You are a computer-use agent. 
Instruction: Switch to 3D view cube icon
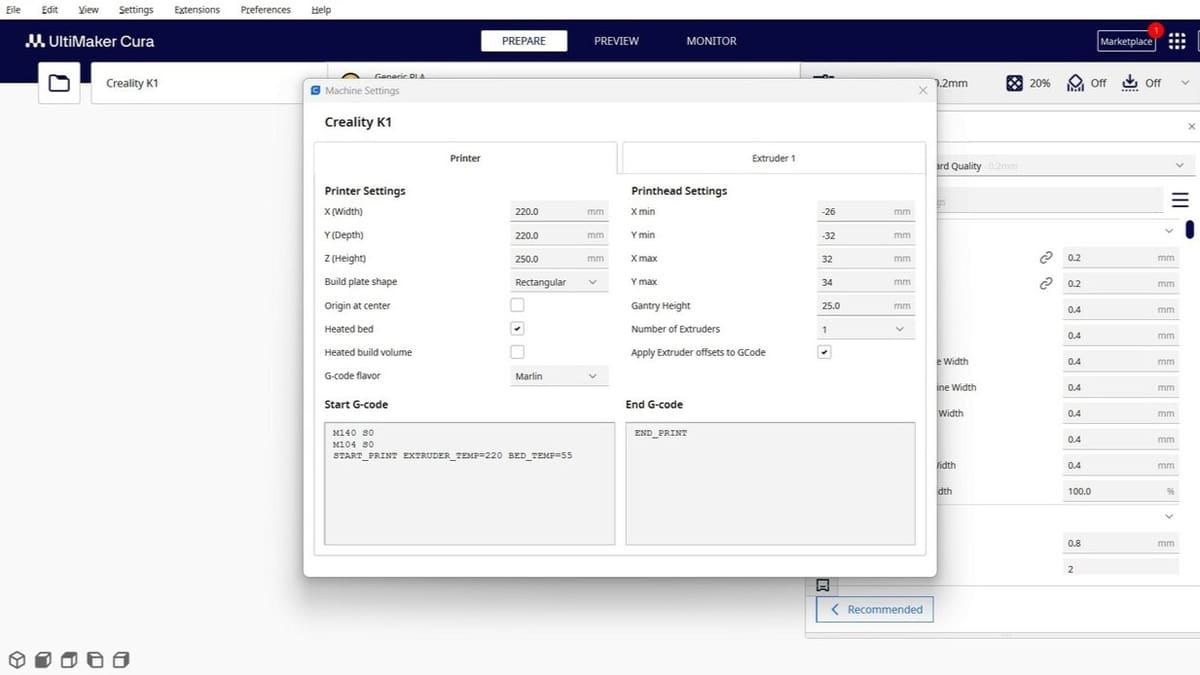[17, 660]
